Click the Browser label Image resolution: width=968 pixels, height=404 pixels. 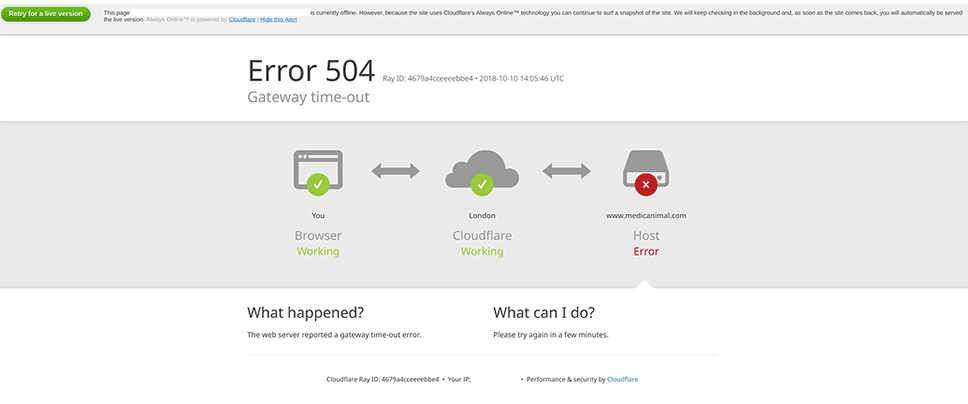coord(318,235)
